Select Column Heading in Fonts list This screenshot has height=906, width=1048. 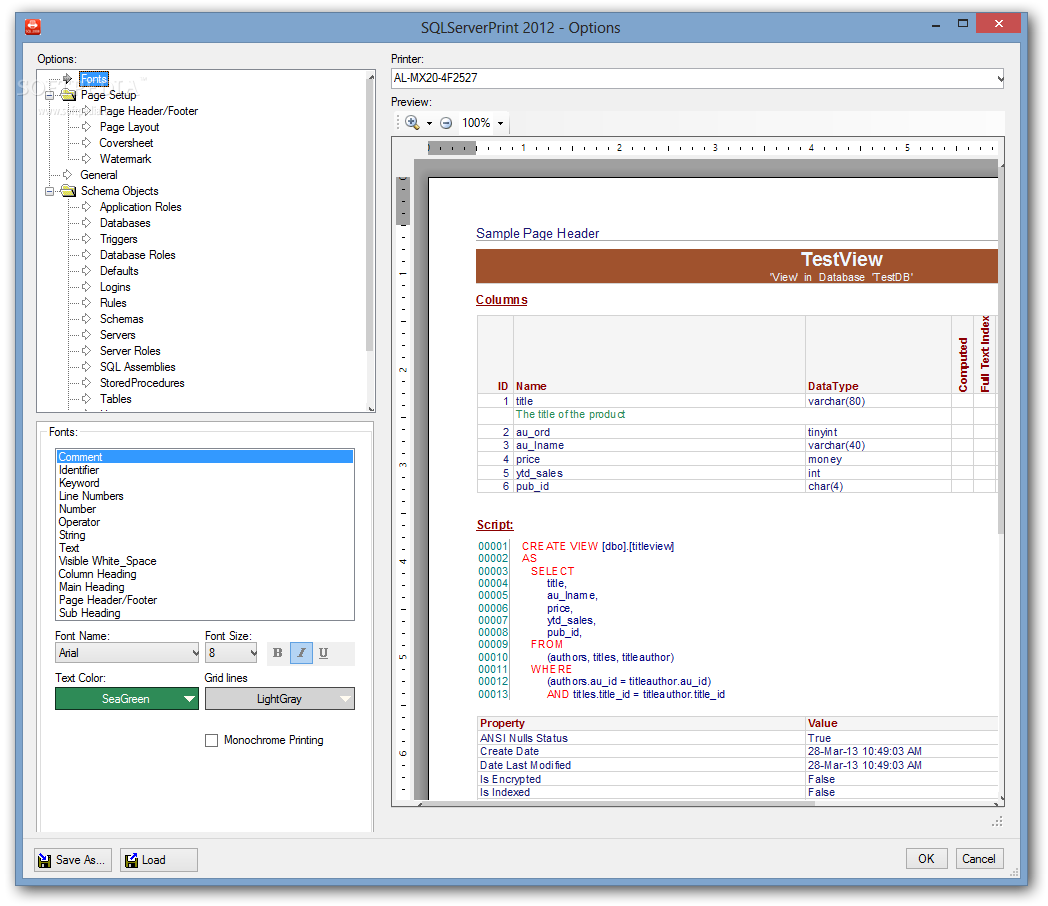(205, 575)
